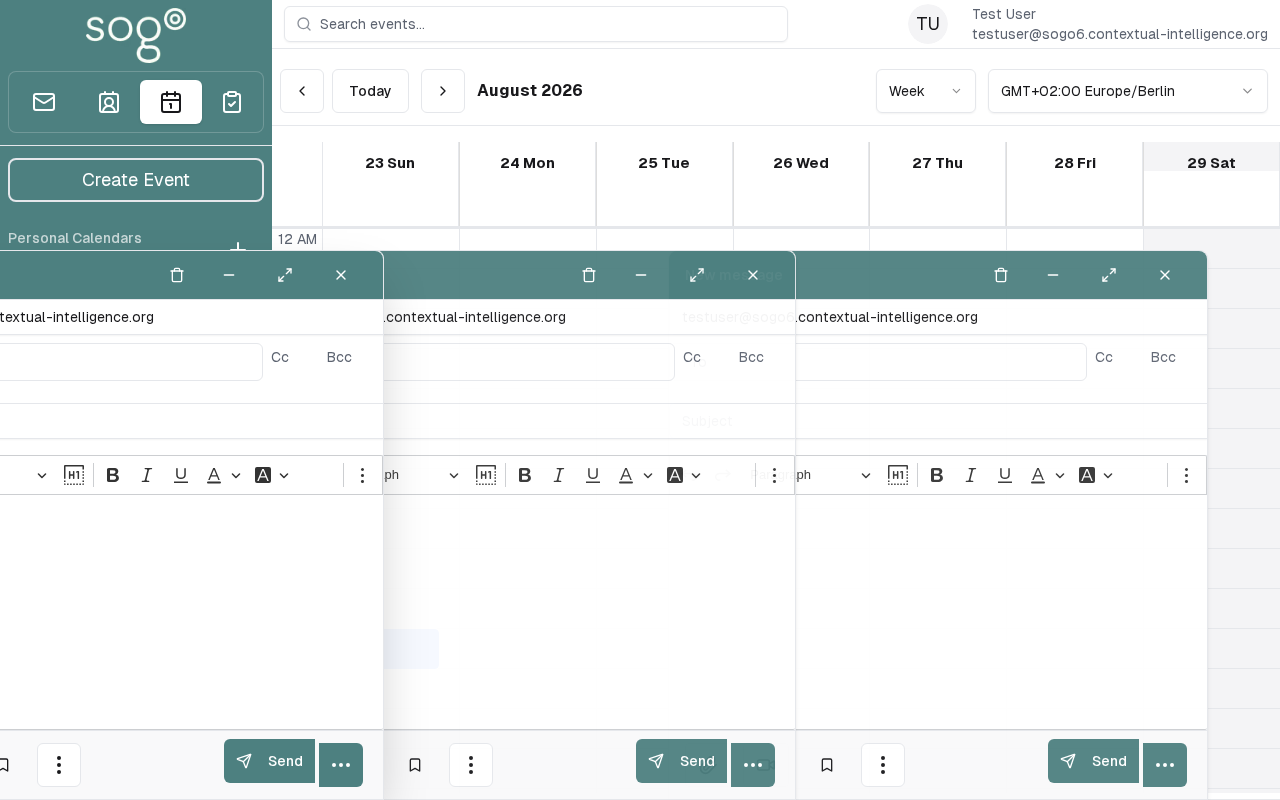1280x800 pixels.
Task: Click H1 heading icon in left compose window
Action: point(74,475)
